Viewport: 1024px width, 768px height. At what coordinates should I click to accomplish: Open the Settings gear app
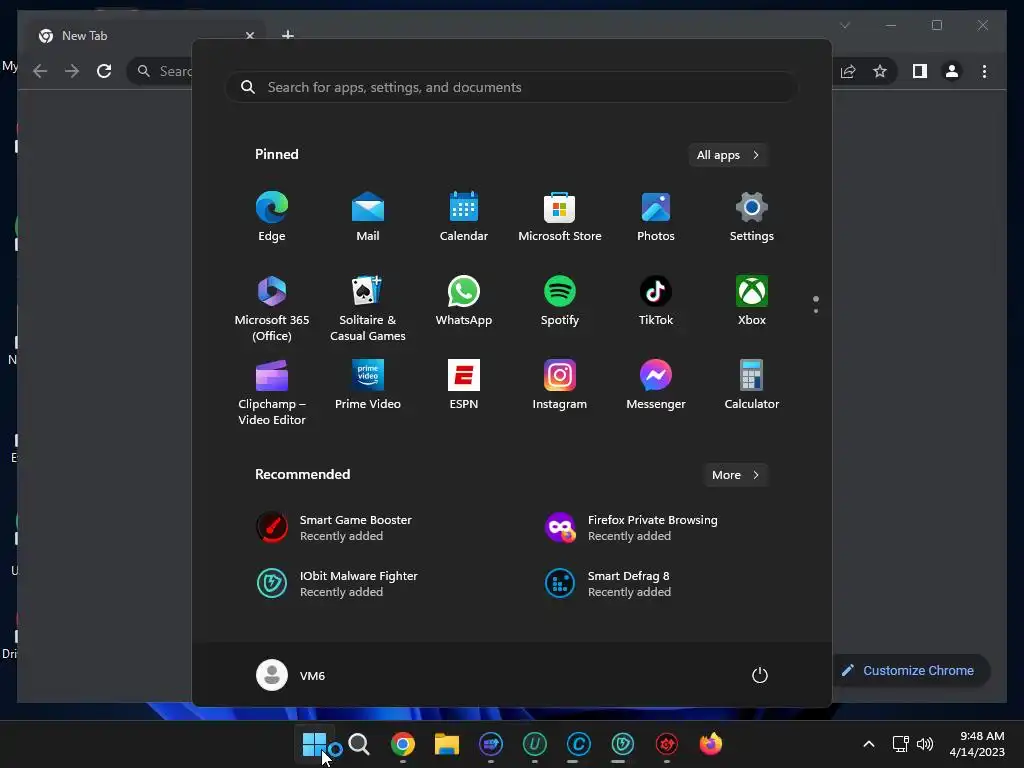click(x=752, y=217)
